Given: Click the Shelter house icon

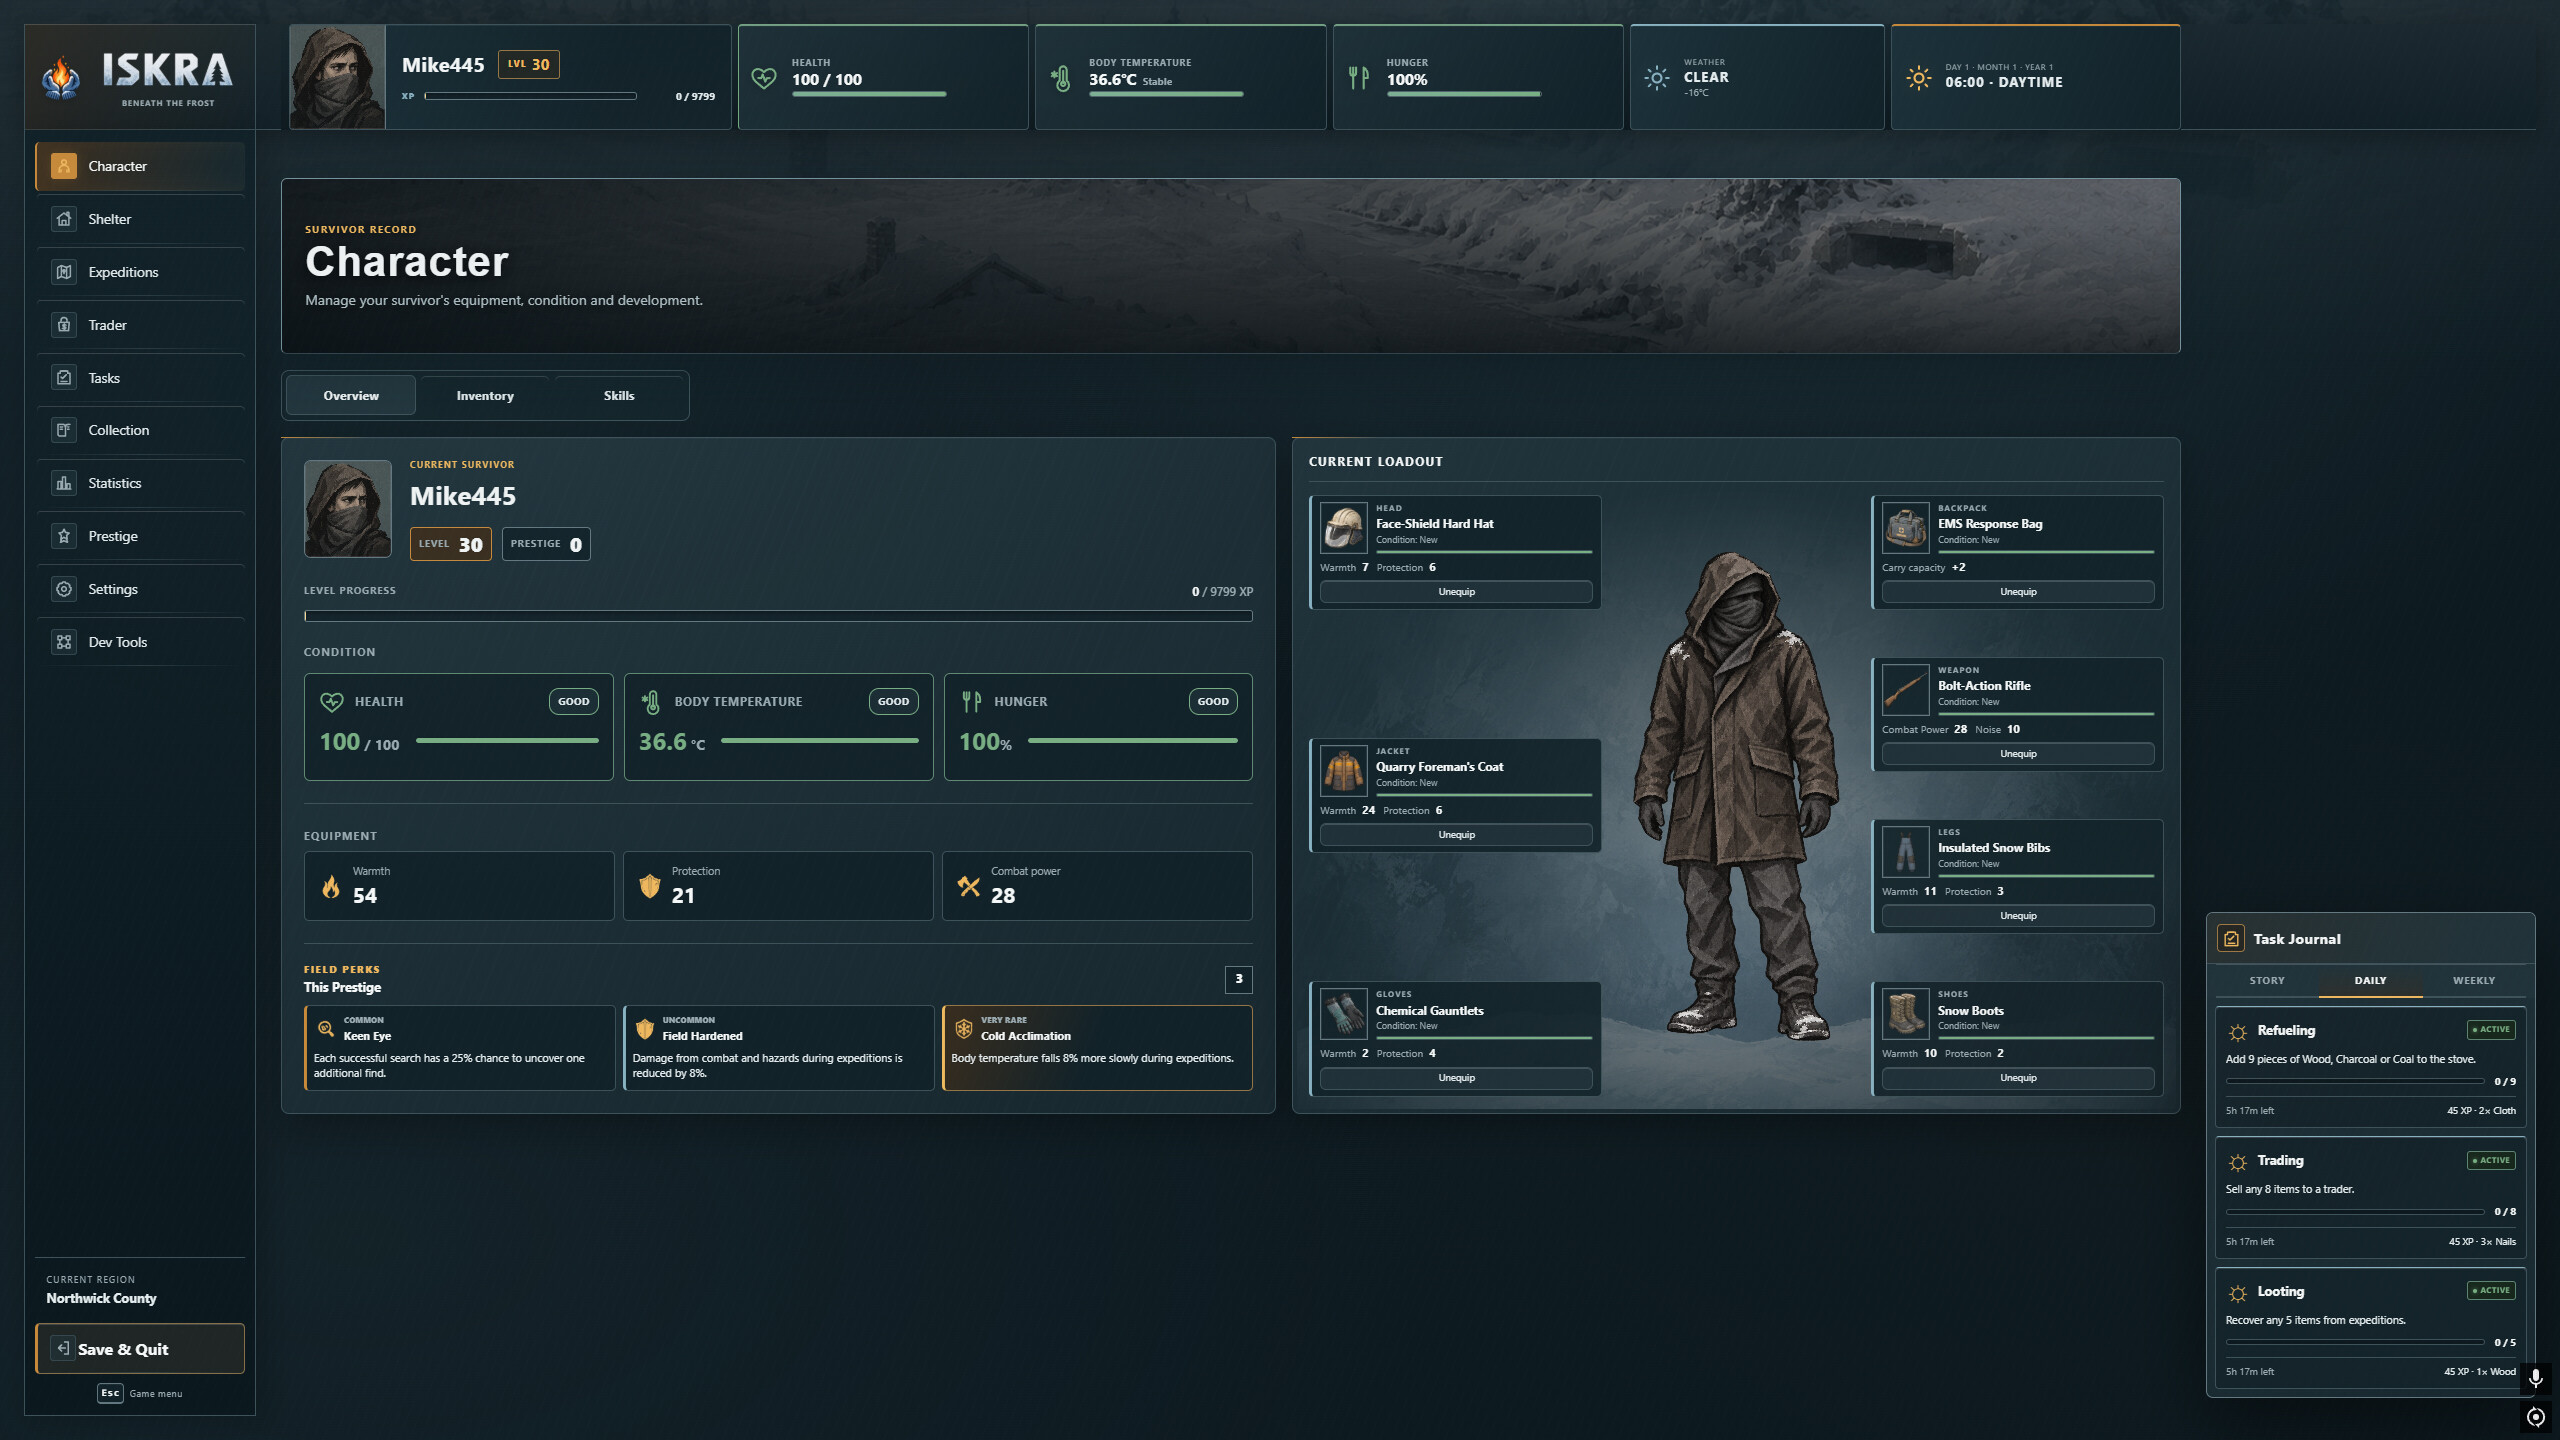Looking at the screenshot, I should (64, 219).
